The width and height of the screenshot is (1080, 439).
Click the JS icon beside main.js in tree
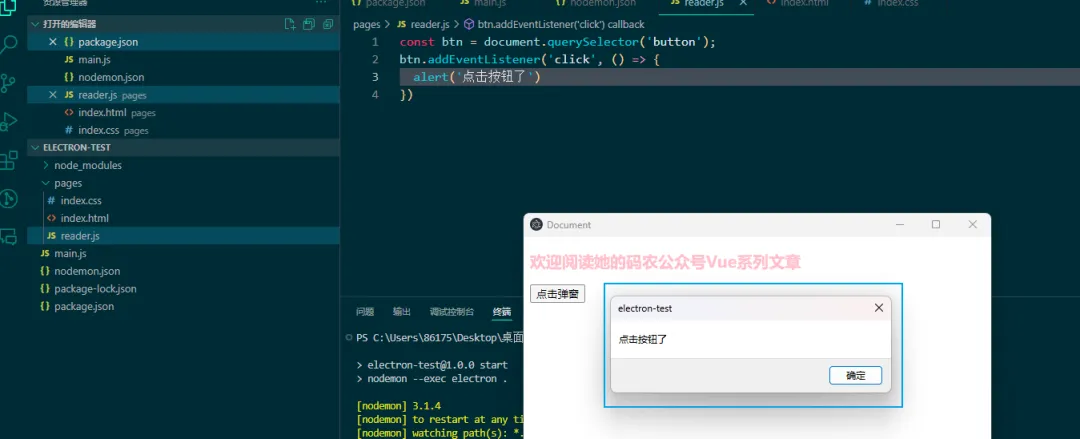click(x=45, y=254)
